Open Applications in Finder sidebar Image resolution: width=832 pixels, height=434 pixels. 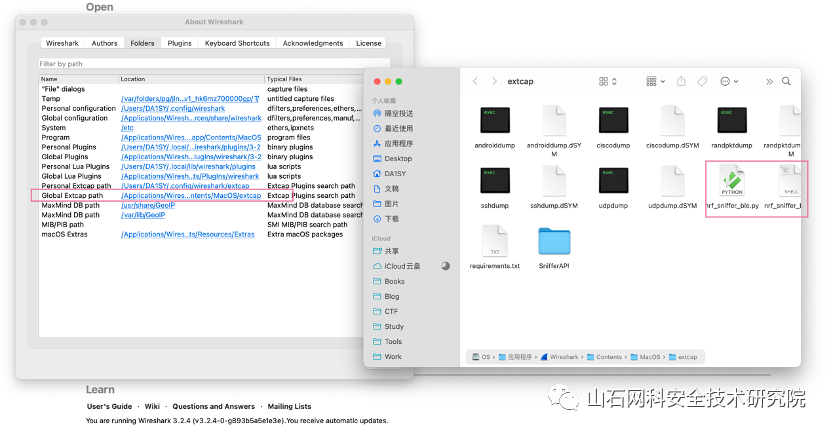393,144
